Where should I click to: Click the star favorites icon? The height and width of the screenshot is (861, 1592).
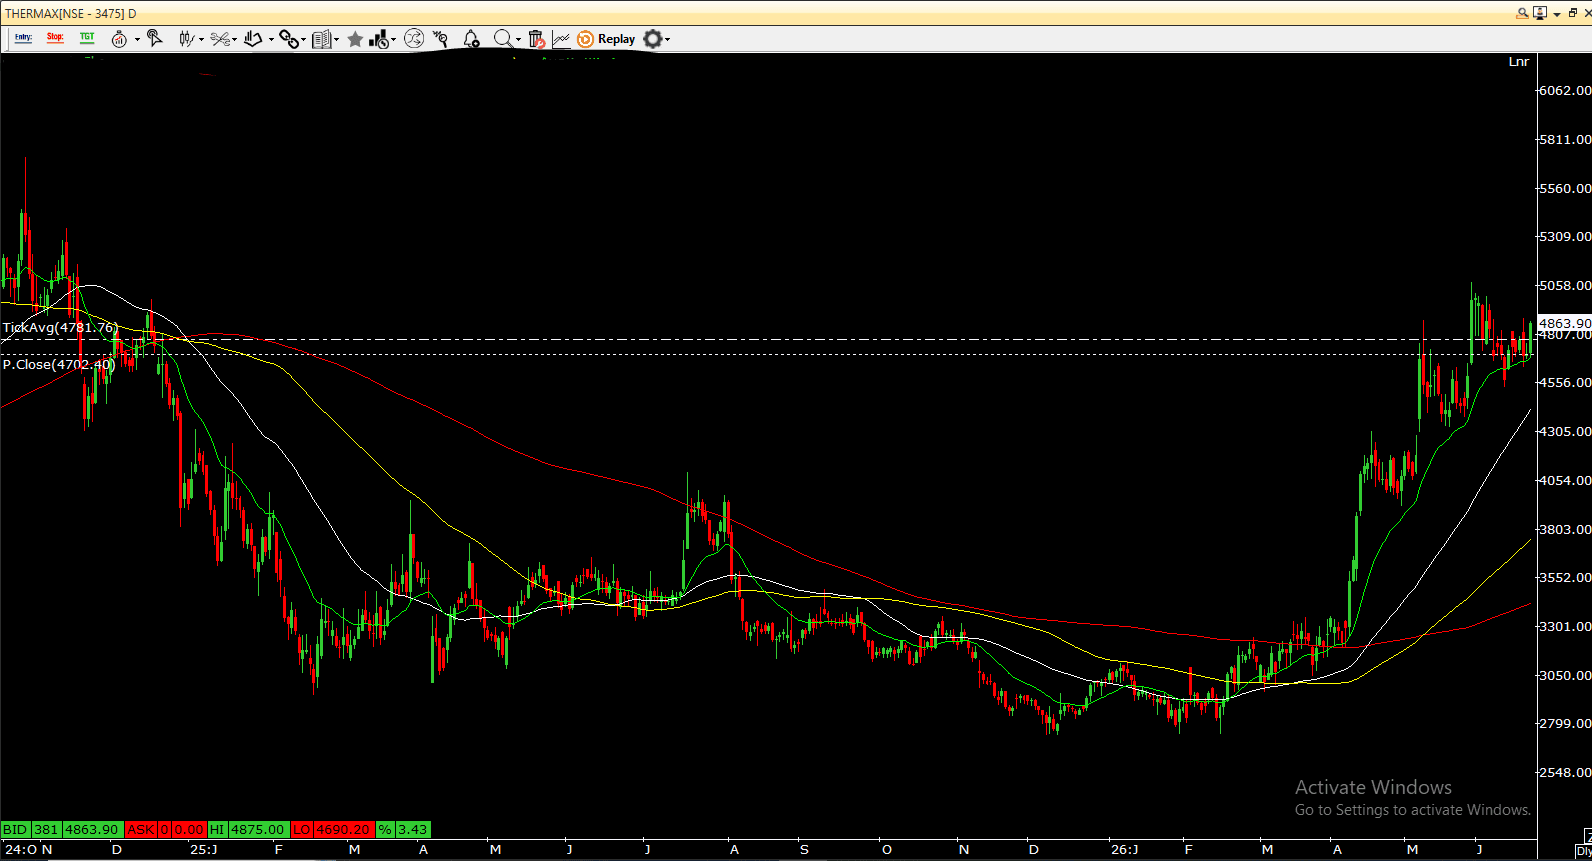coord(355,39)
